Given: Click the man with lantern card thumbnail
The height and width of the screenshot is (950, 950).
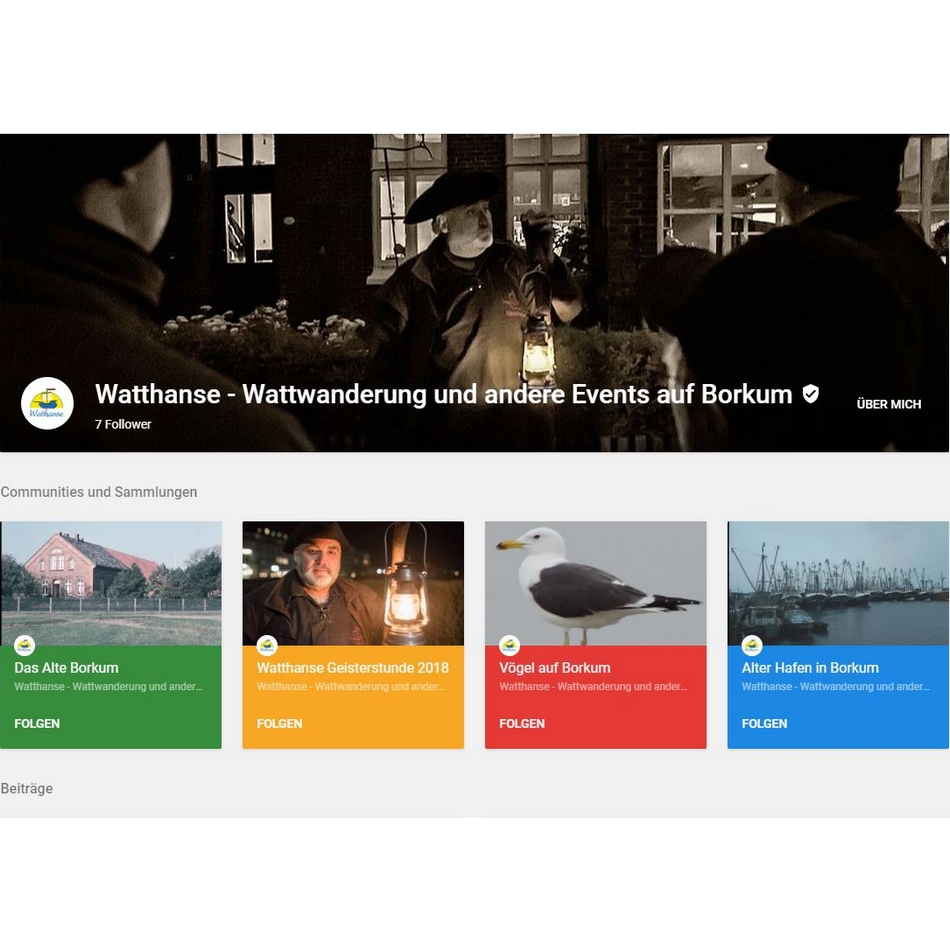Looking at the screenshot, I should coord(352,580).
